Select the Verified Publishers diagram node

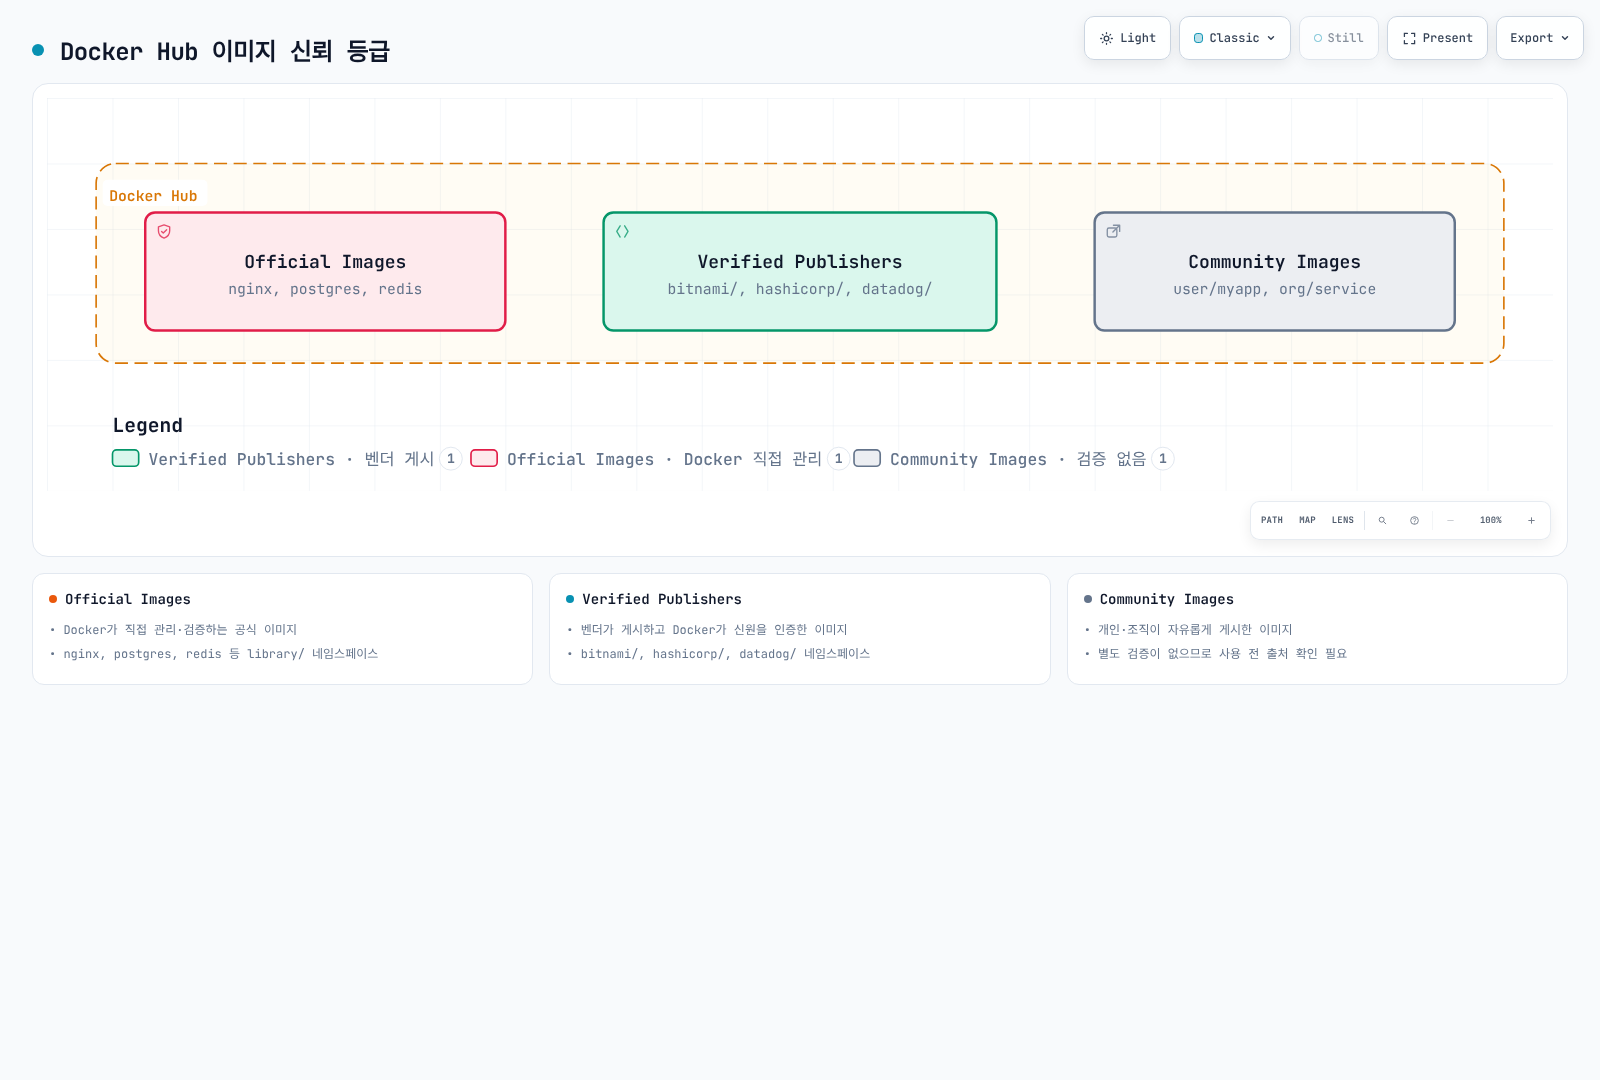(800, 271)
